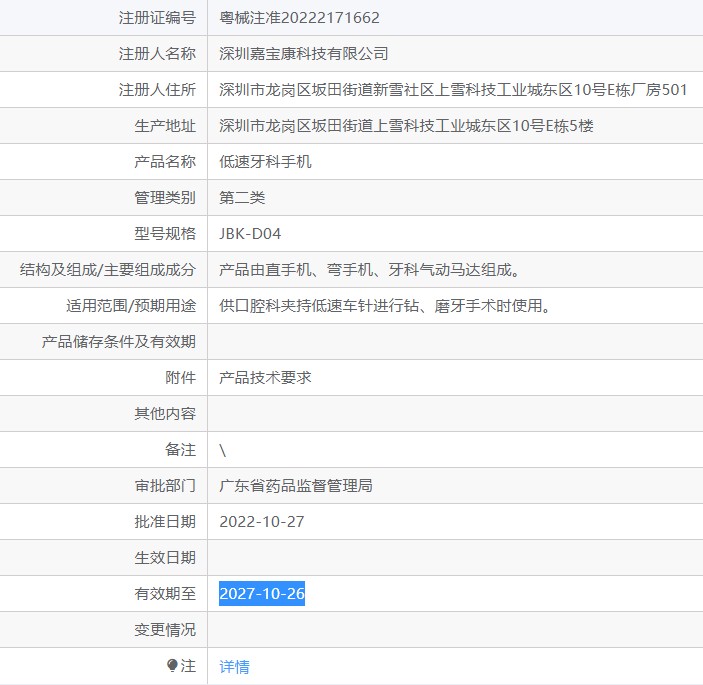Click the production address ending in E栋5楼
This screenshot has height=685, width=703.
pyautogui.click(x=406, y=126)
